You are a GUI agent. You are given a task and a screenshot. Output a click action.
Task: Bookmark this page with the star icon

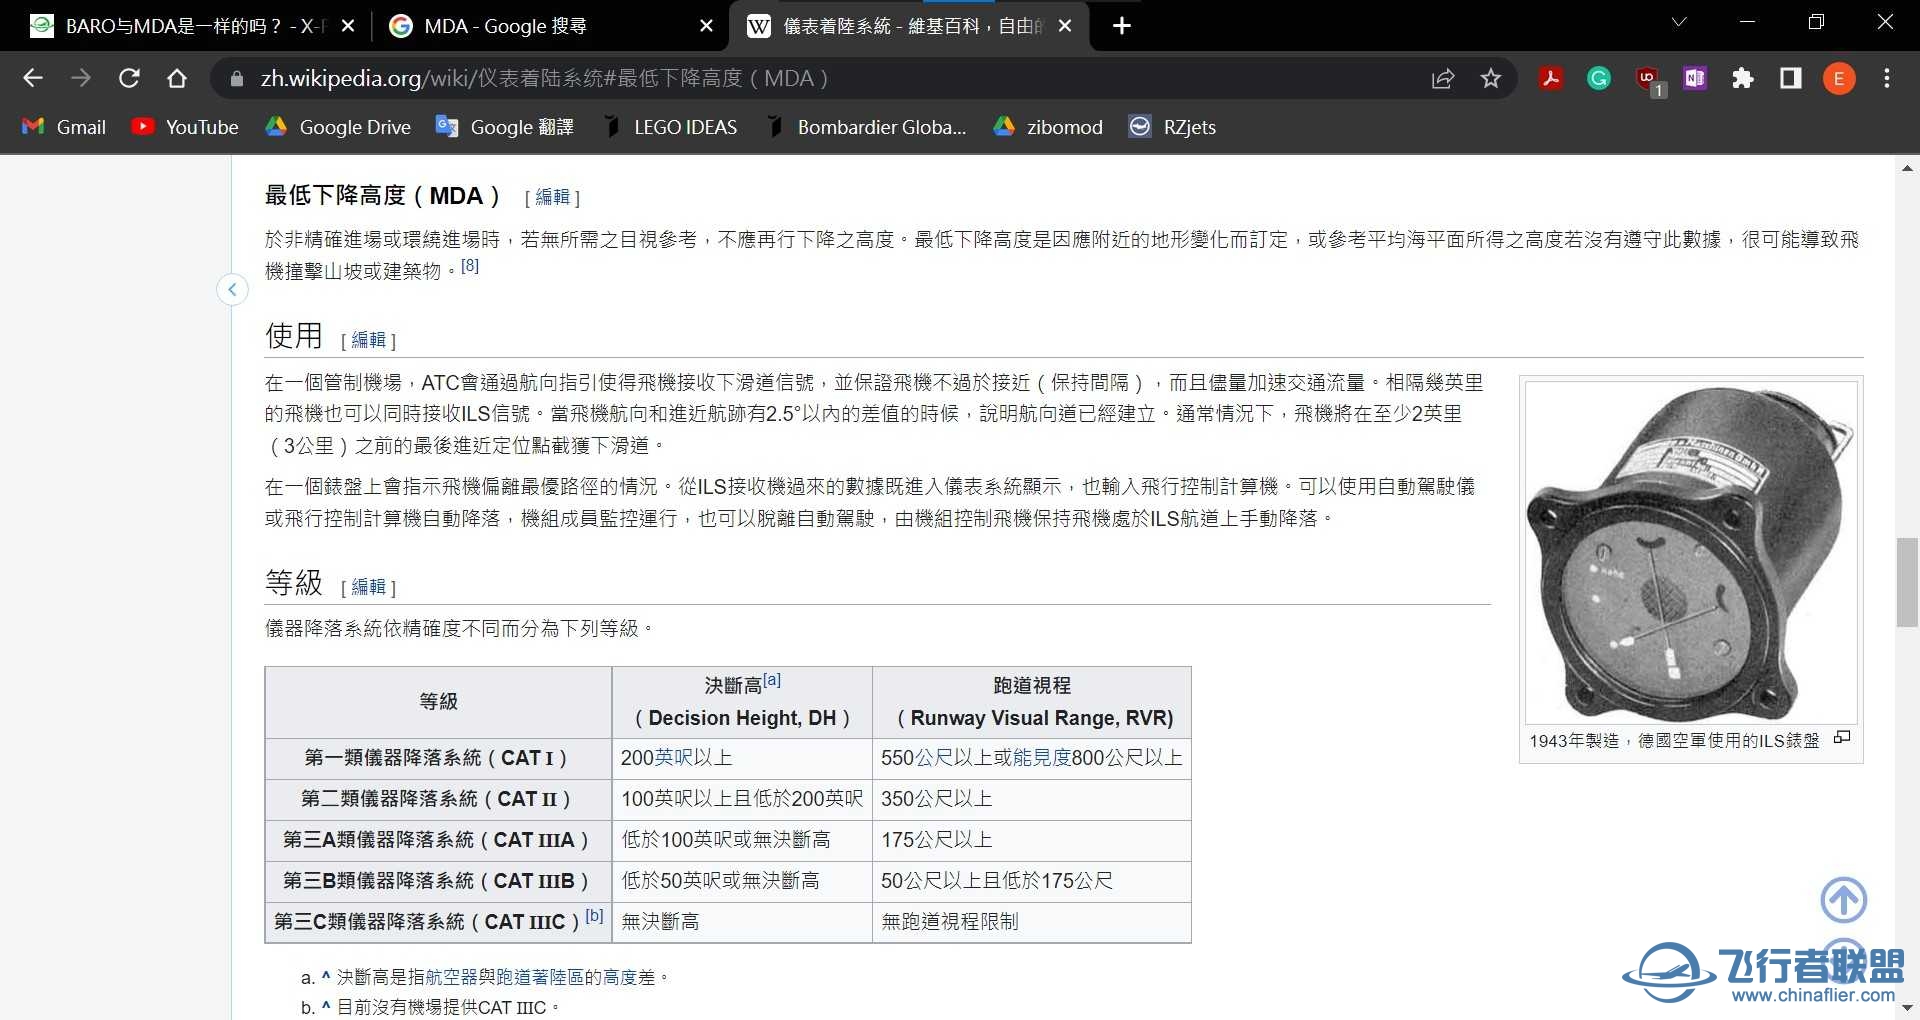1491,78
